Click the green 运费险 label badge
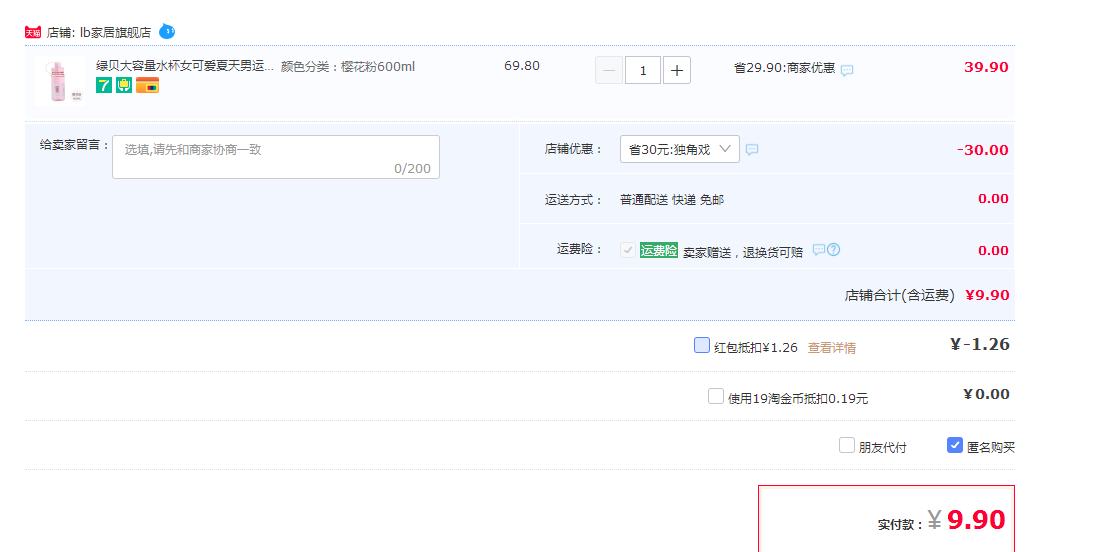1108x552 pixels. [659, 250]
